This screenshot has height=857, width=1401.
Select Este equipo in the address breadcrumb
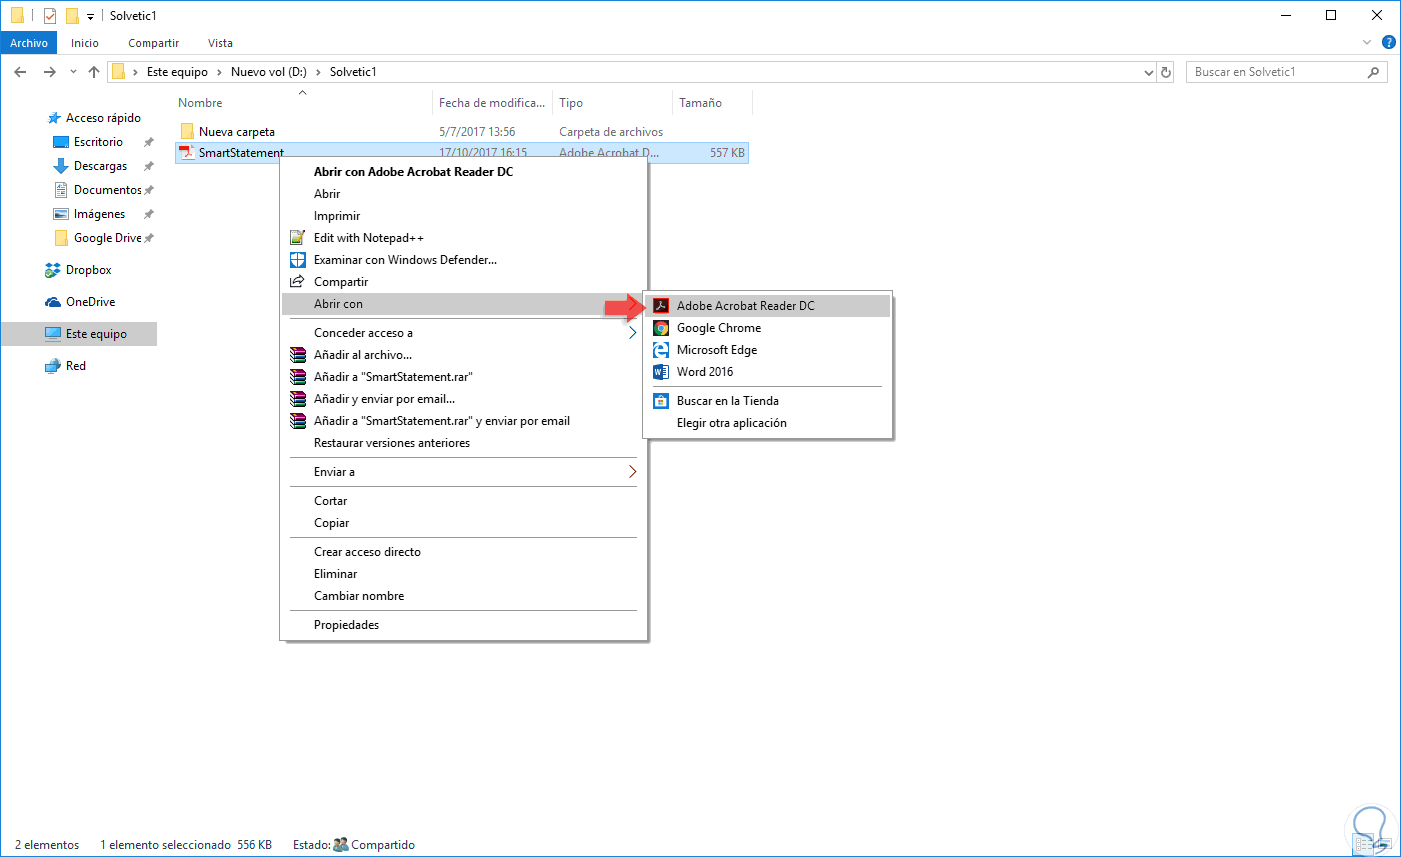(x=177, y=72)
